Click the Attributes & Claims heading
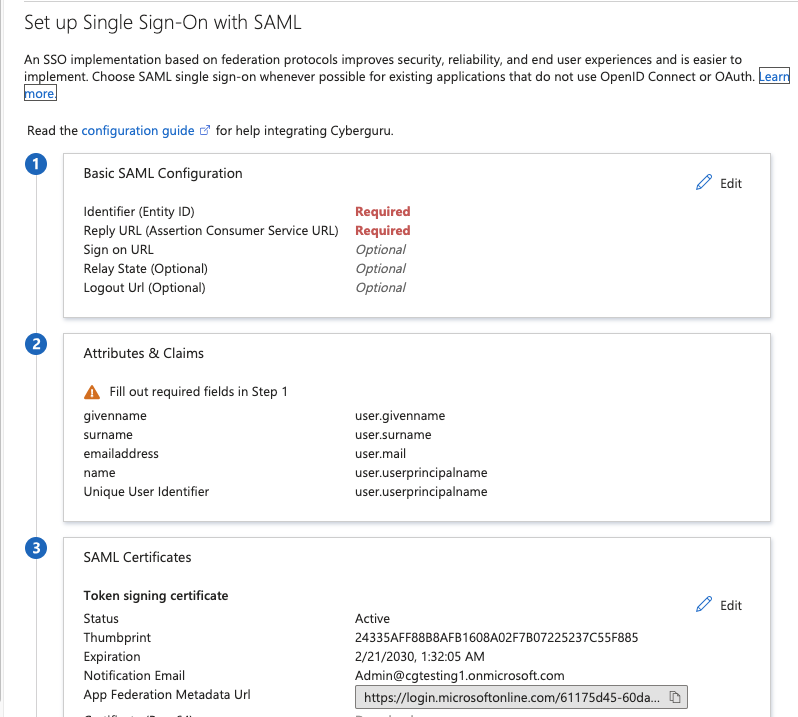 pos(144,353)
